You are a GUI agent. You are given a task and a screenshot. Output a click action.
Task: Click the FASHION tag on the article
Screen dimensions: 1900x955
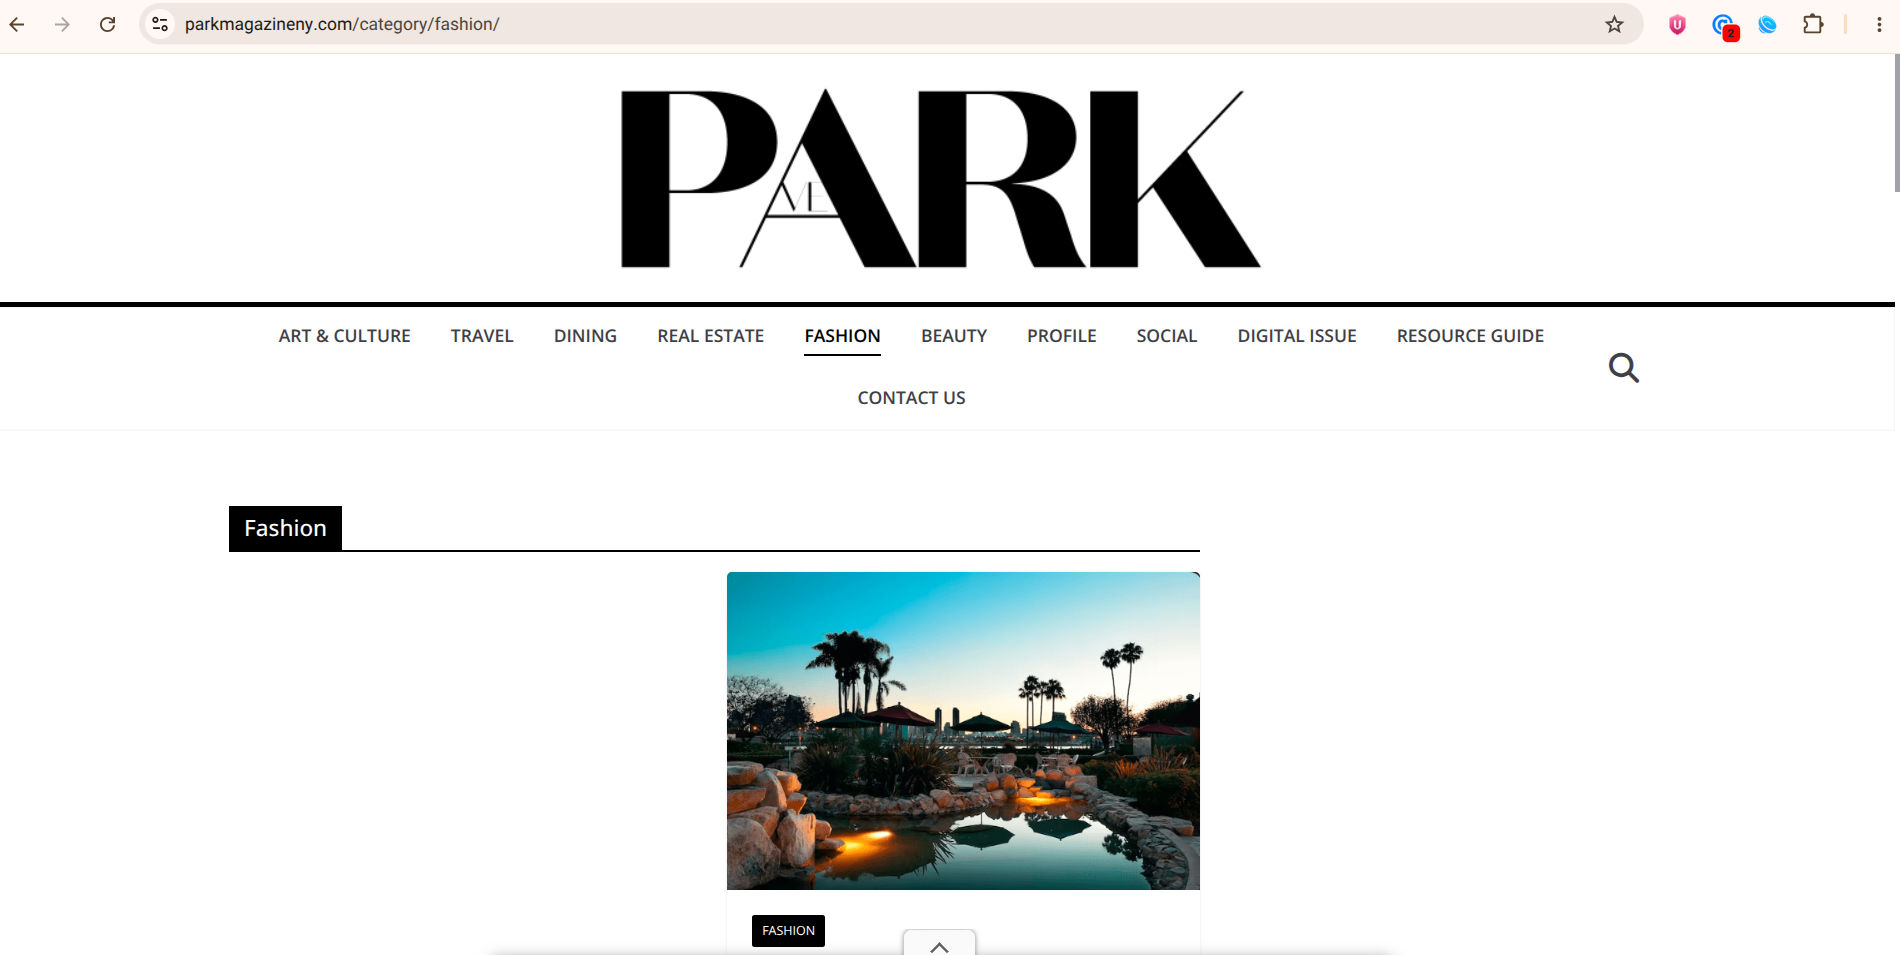point(788,931)
